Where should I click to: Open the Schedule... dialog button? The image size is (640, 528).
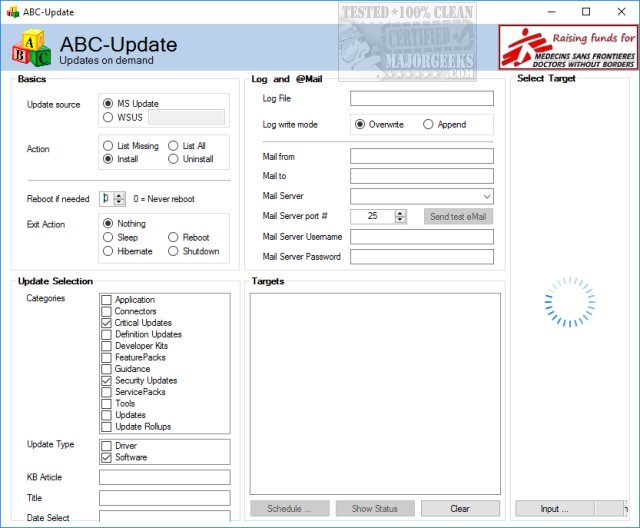click(290, 509)
